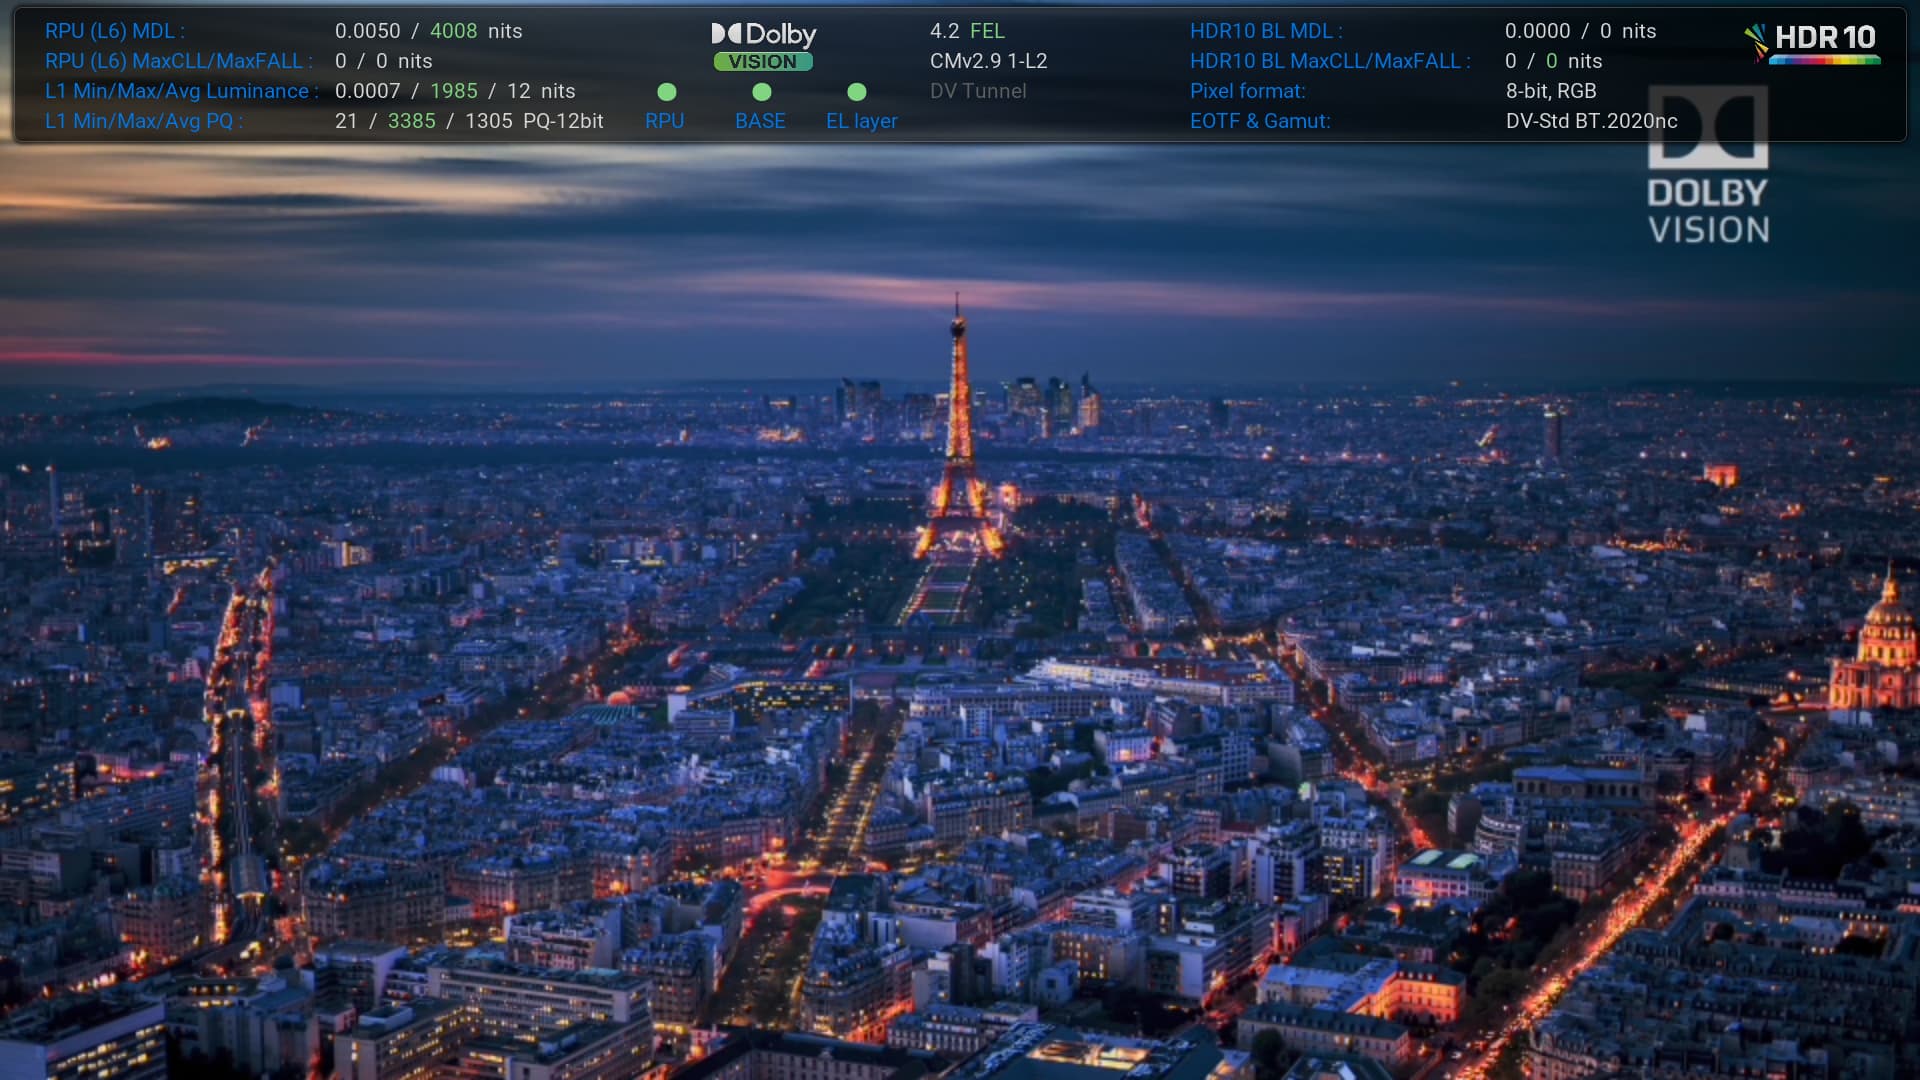The height and width of the screenshot is (1080, 1920).
Task: Click the greyed 'DV Tunnel' text
Action: [978, 91]
